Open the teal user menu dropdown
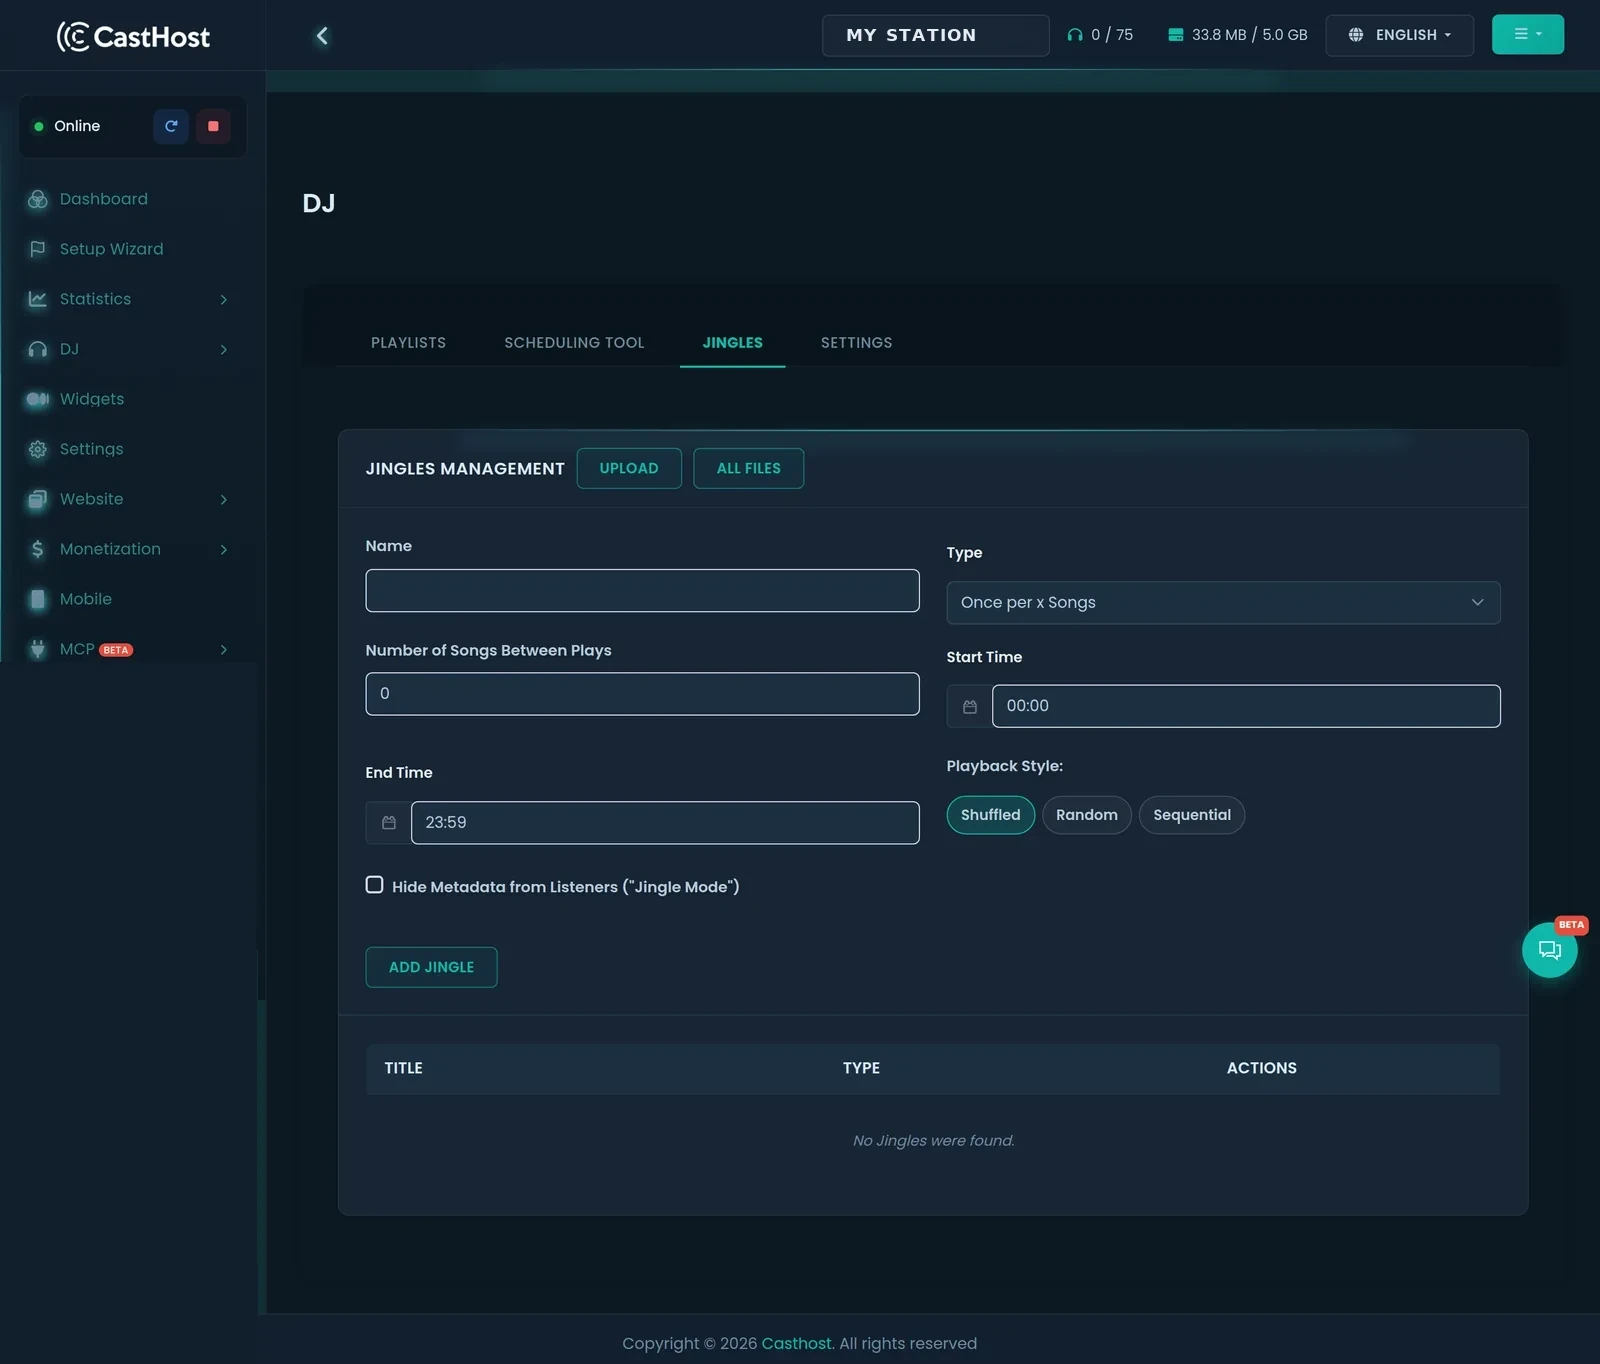 point(1527,35)
